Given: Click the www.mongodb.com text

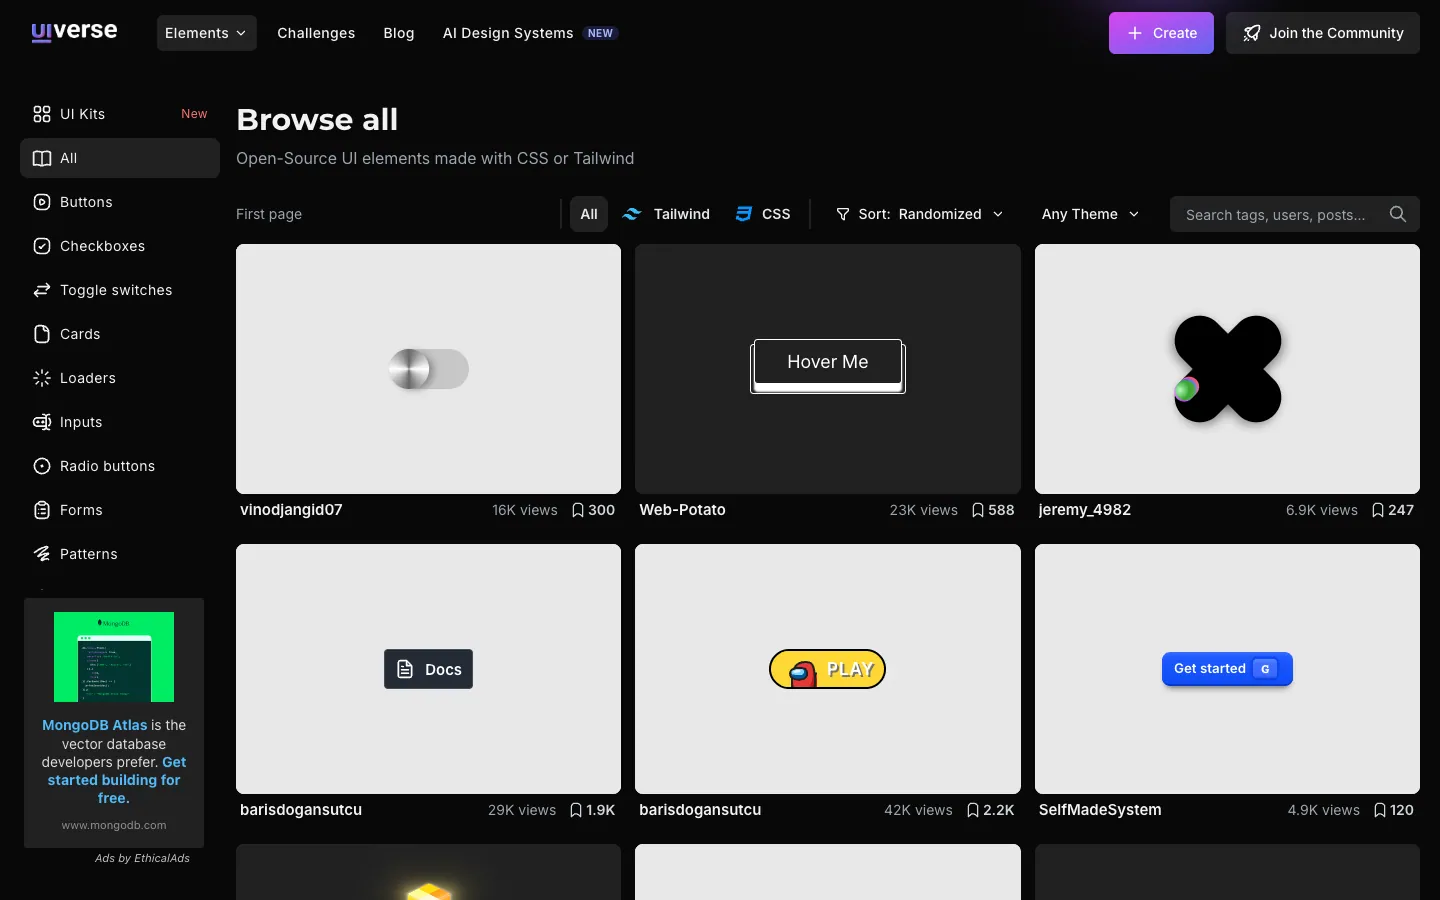Looking at the screenshot, I should pos(114,825).
